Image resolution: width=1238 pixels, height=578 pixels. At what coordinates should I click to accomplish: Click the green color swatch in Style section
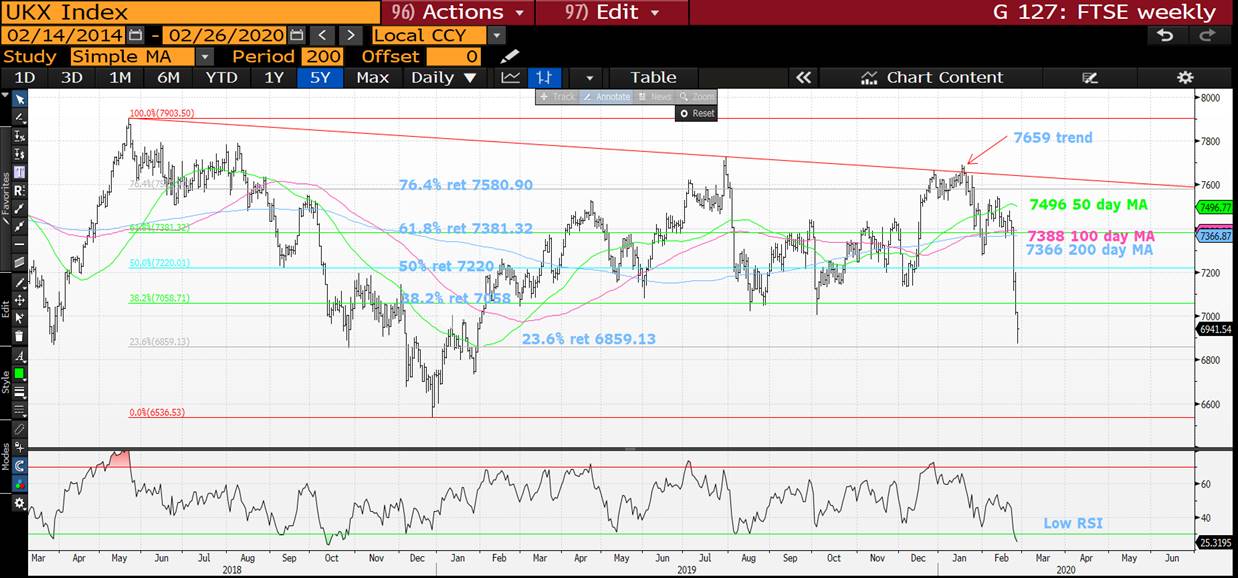[x=20, y=373]
